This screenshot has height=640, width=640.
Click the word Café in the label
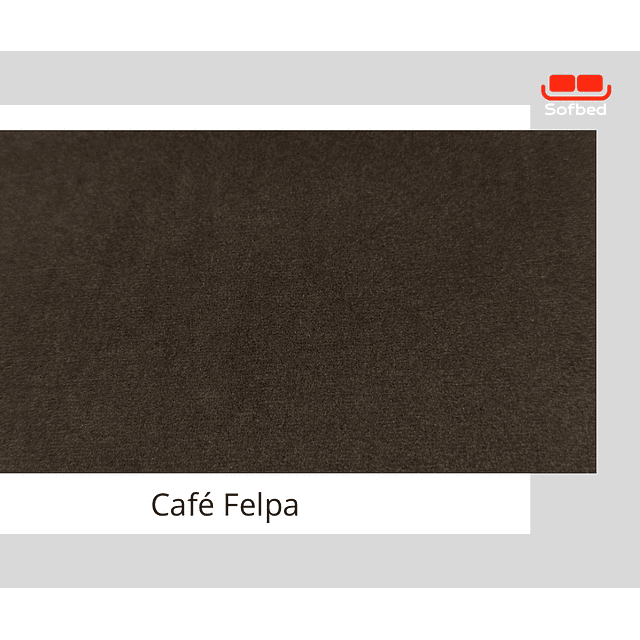point(182,504)
